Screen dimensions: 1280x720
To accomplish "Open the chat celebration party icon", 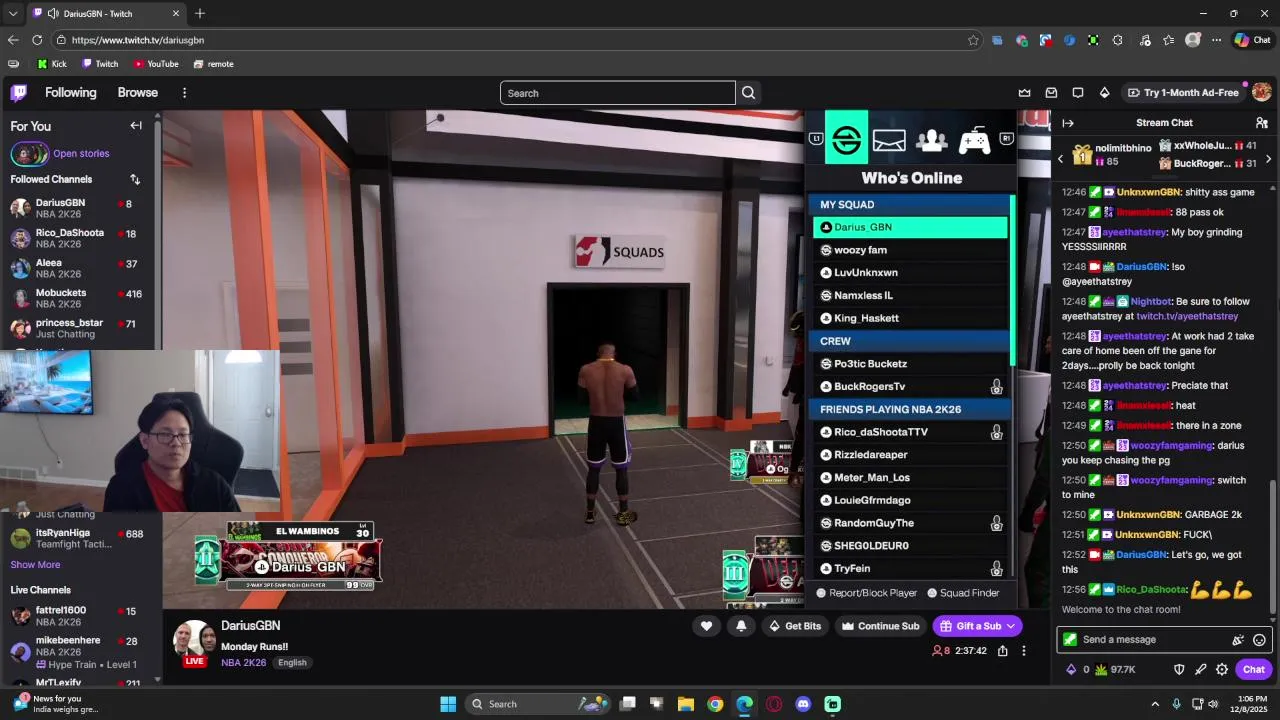I will [1238, 640].
